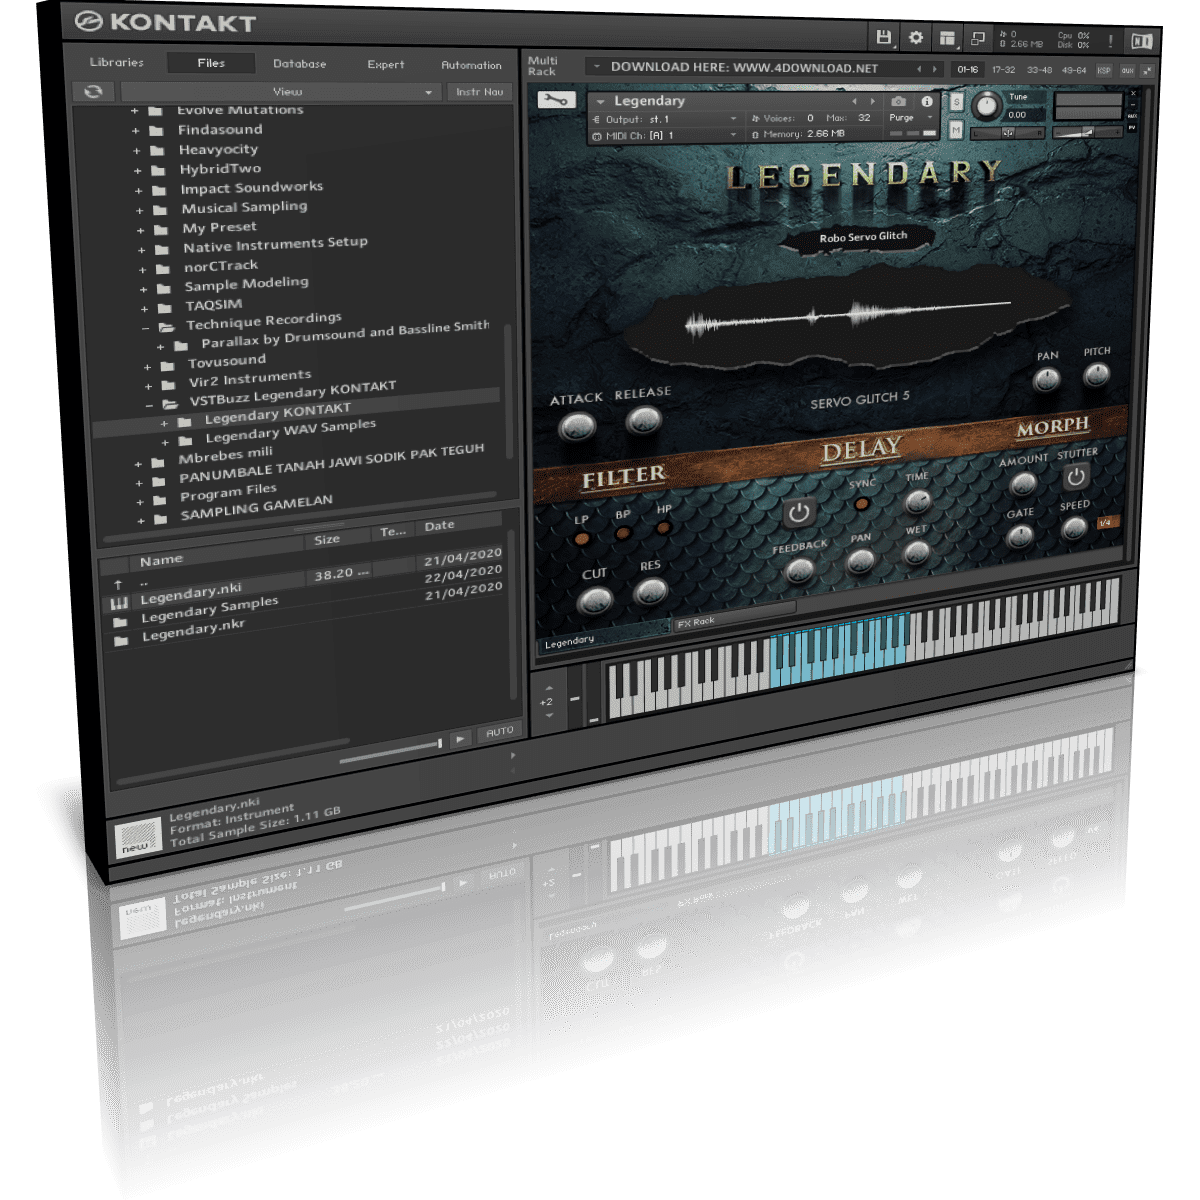Select the 01-16 rack page
The height and width of the screenshot is (1200, 1200).
pos(967,69)
